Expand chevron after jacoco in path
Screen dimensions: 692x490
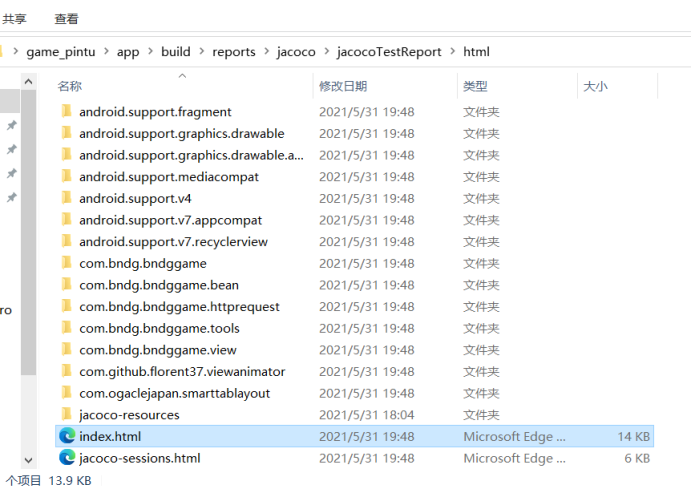click(x=327, y=52)
